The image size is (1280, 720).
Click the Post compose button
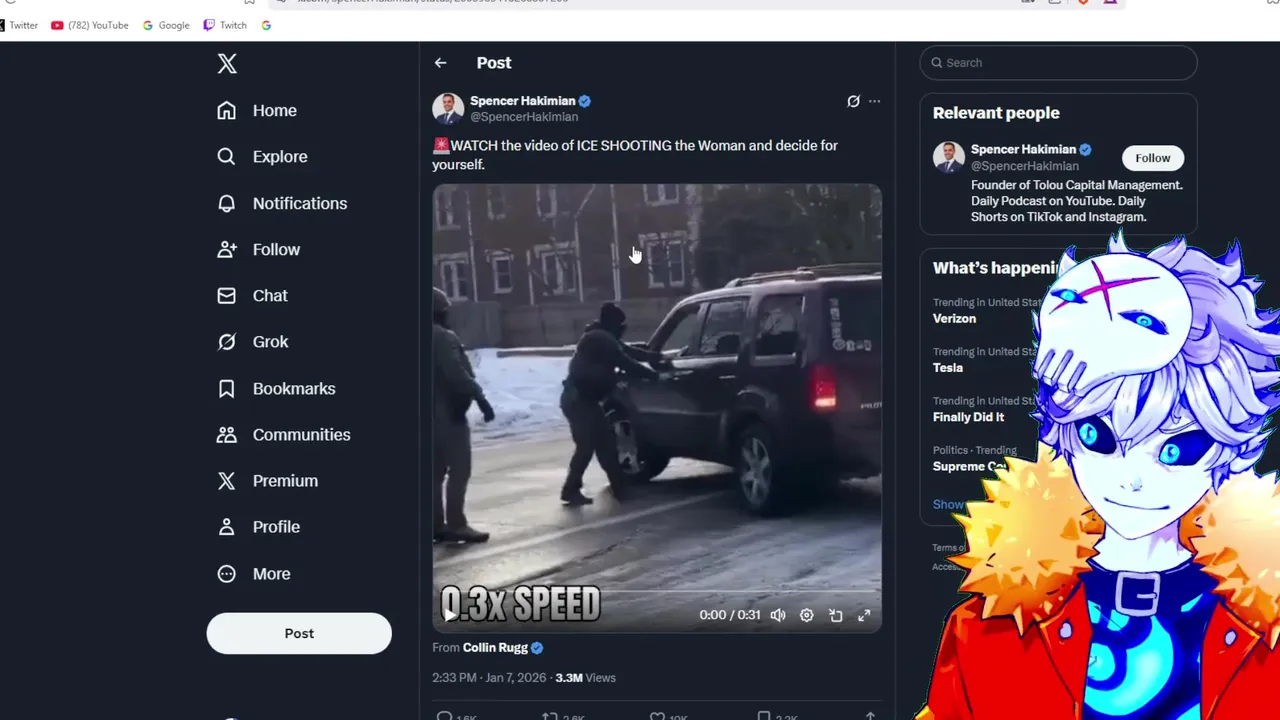point(299,633)
